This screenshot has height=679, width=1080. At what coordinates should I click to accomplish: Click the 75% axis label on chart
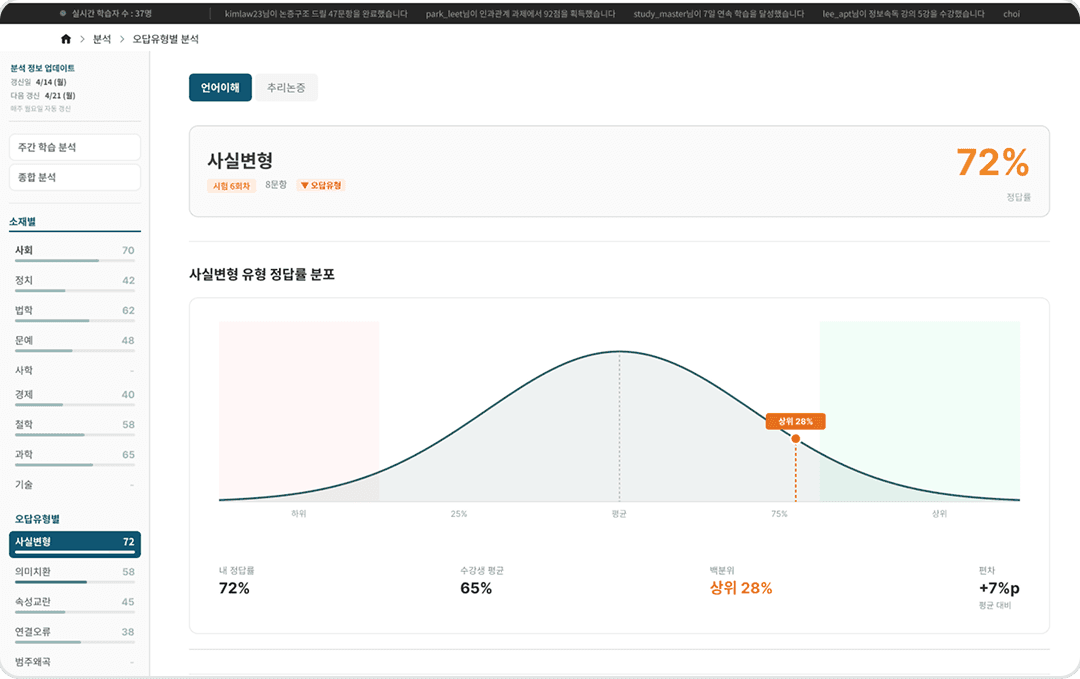(779, 514)
